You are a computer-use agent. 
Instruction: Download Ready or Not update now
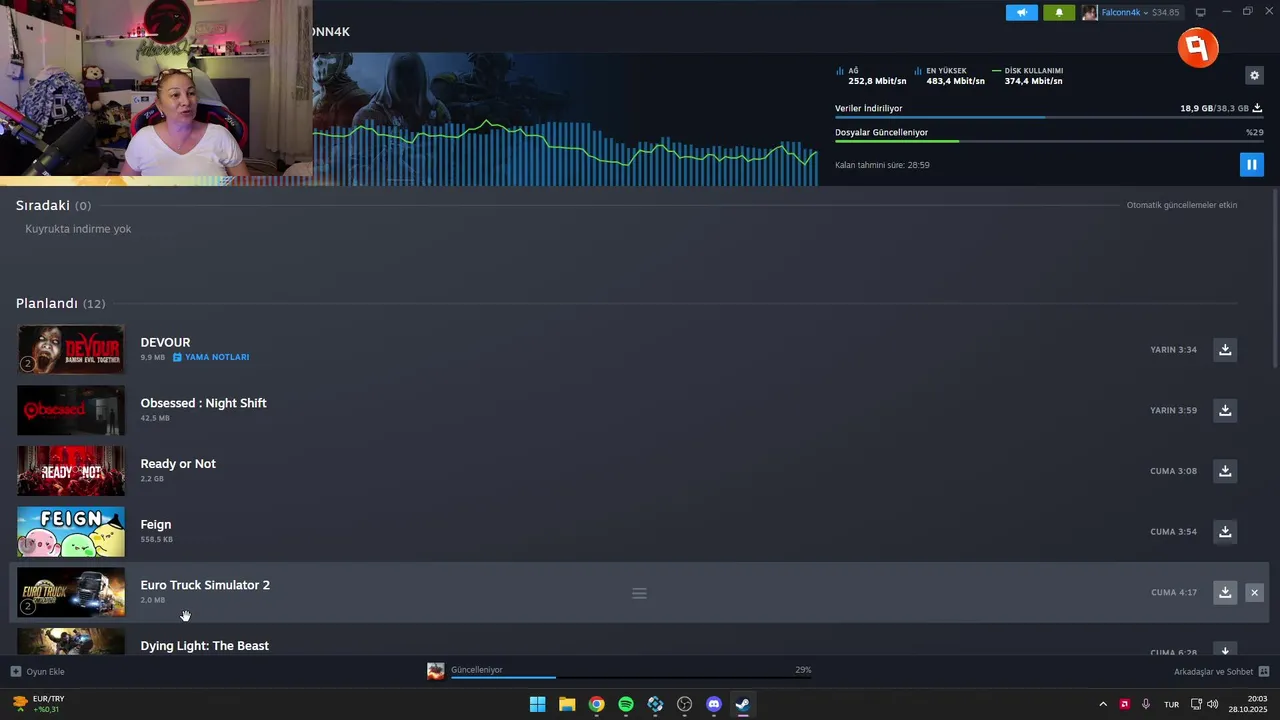(1225, 471)
